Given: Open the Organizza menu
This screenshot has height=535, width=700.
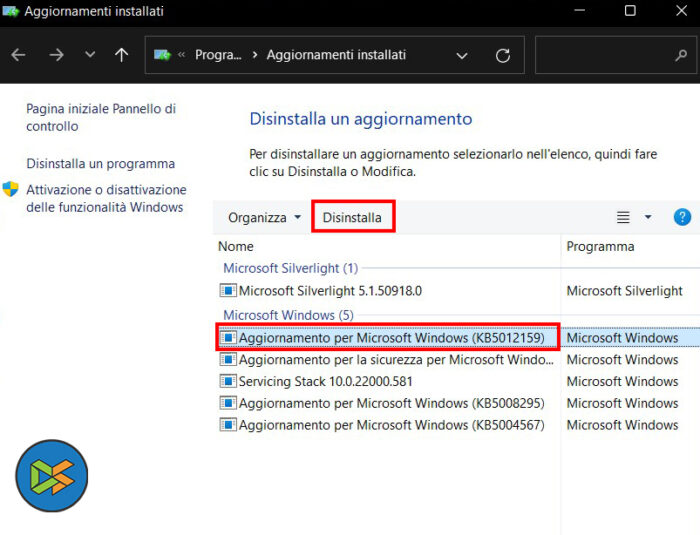Looking at the screenshot, I should 264,217.
